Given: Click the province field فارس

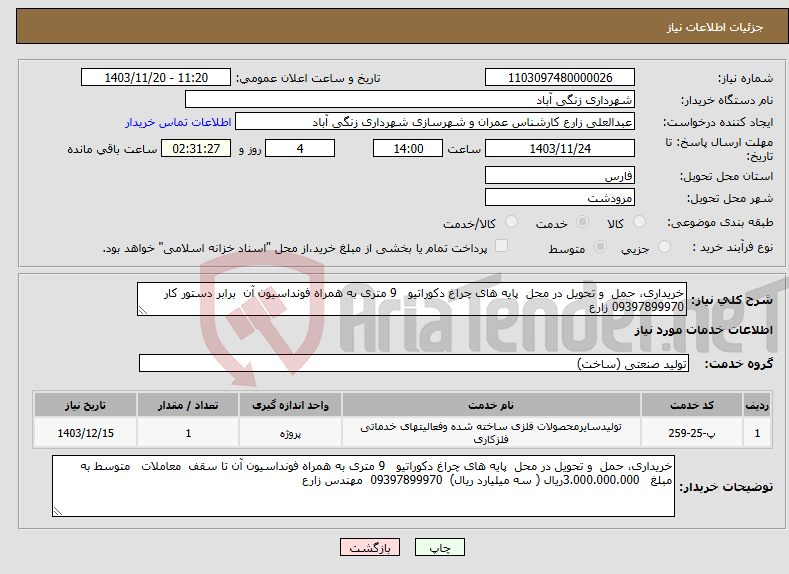Looking at the screenshot, I should tap(560, 176).
